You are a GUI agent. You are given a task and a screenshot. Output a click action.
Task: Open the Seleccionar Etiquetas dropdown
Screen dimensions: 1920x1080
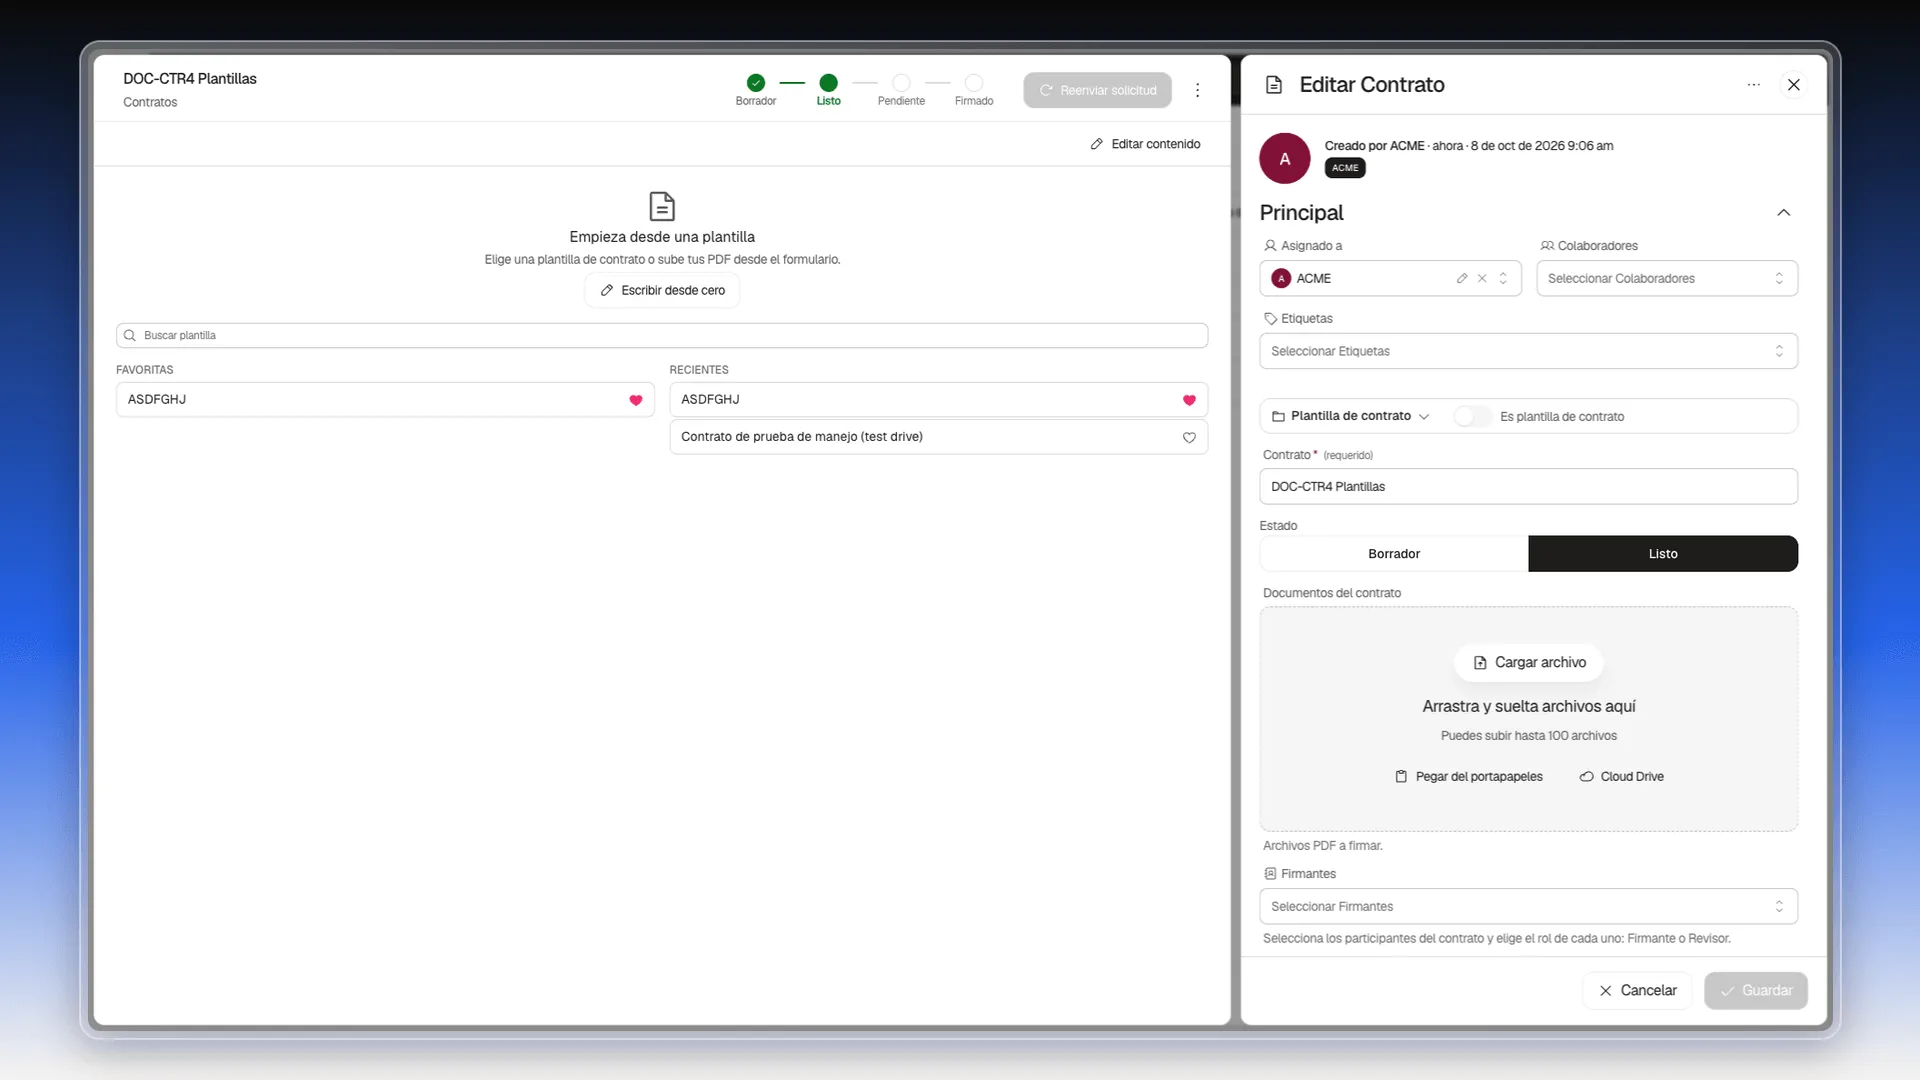click(1528, 351)
